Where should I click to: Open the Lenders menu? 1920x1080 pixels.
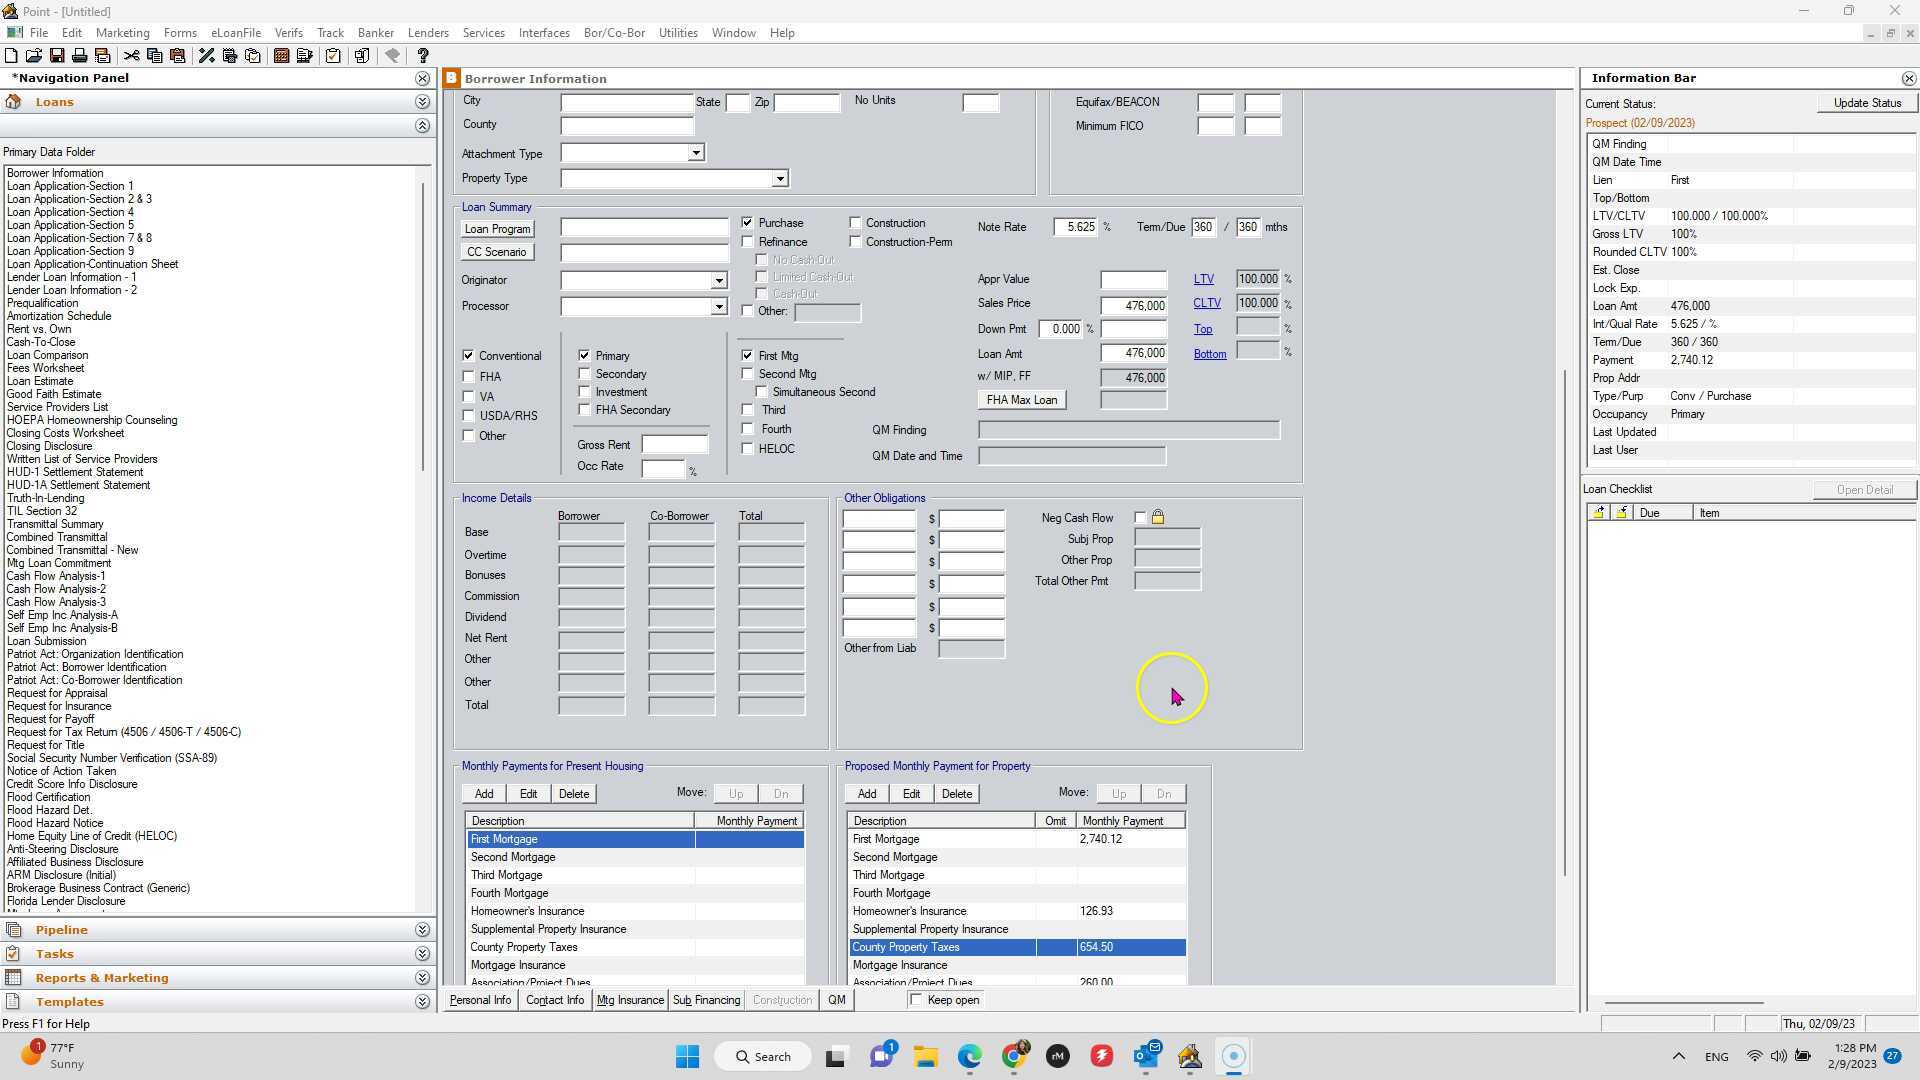pyautogui.click(x=428, y=33)
